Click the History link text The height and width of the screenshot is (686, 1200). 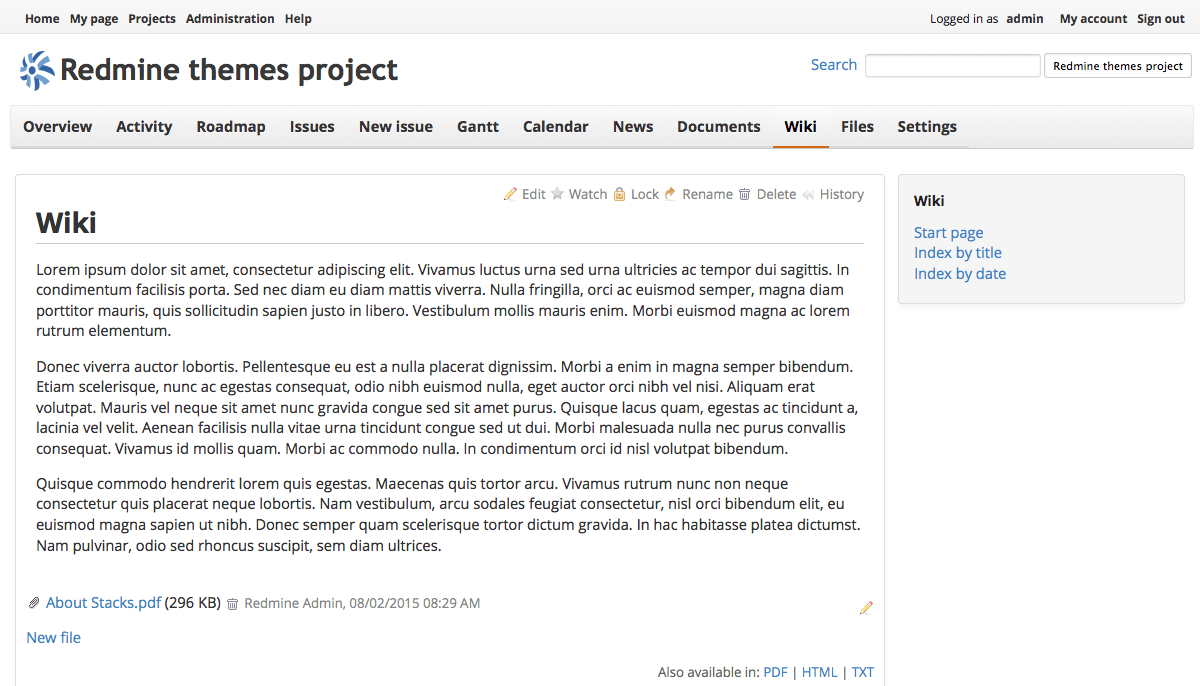pyautogui.click(x=842, y=194)
